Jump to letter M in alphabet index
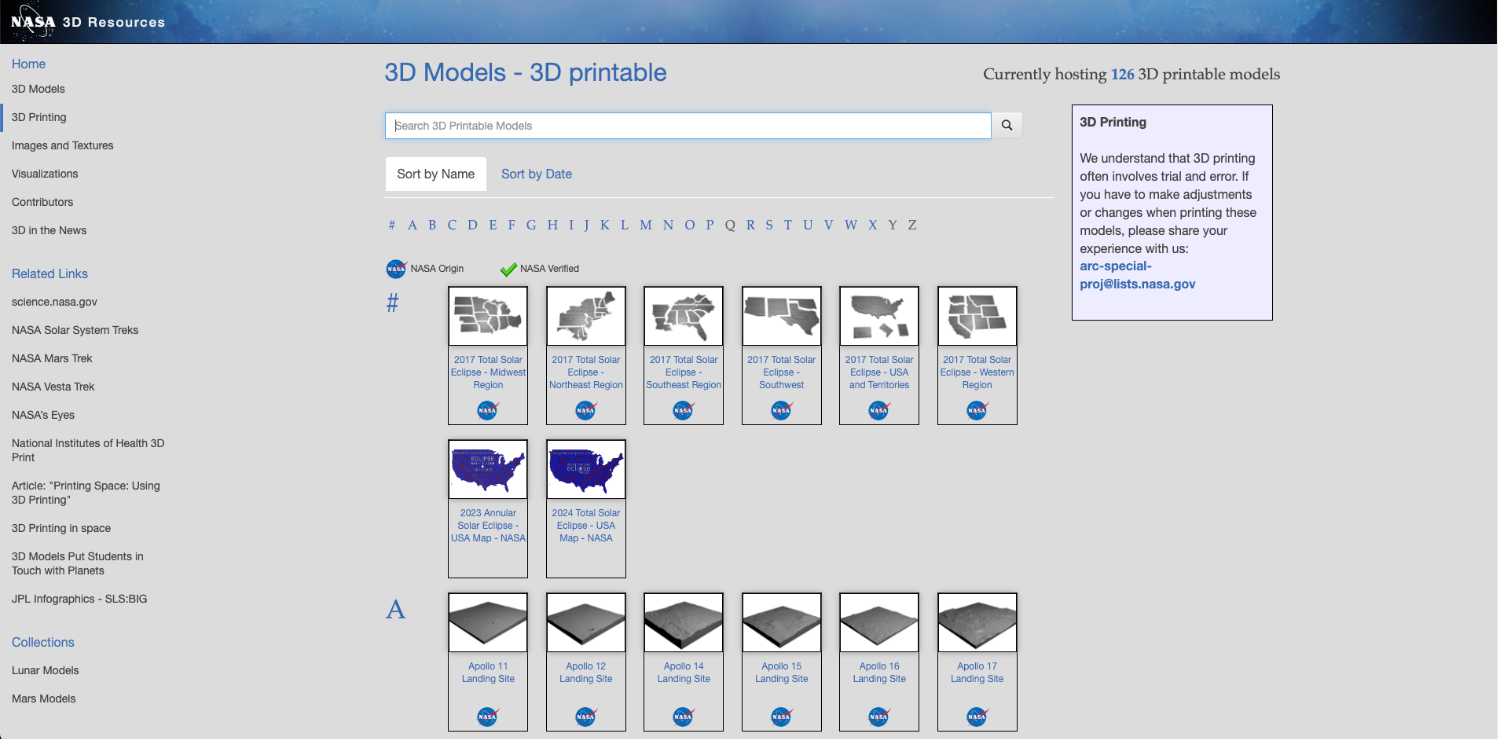Screen dimensions: 1500x739 point(645,225)
